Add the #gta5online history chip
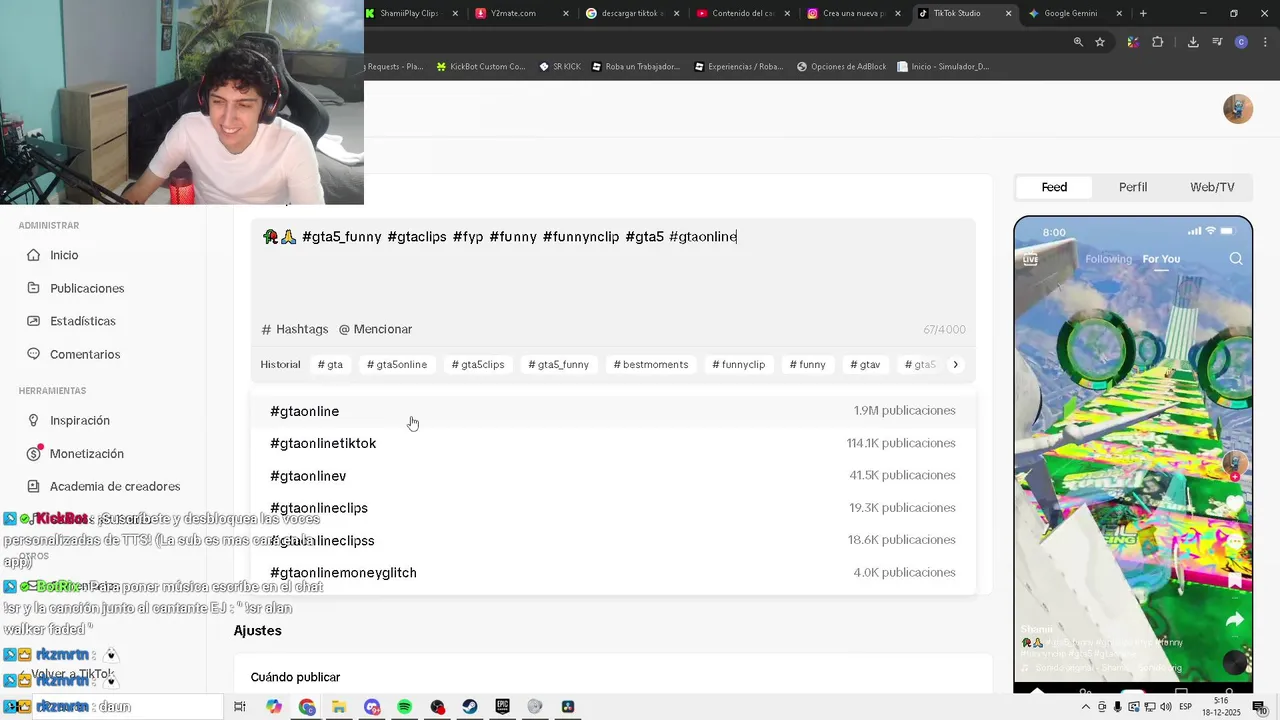Image resolution: width=1280 pixels, height=720 pixels. 397,365
